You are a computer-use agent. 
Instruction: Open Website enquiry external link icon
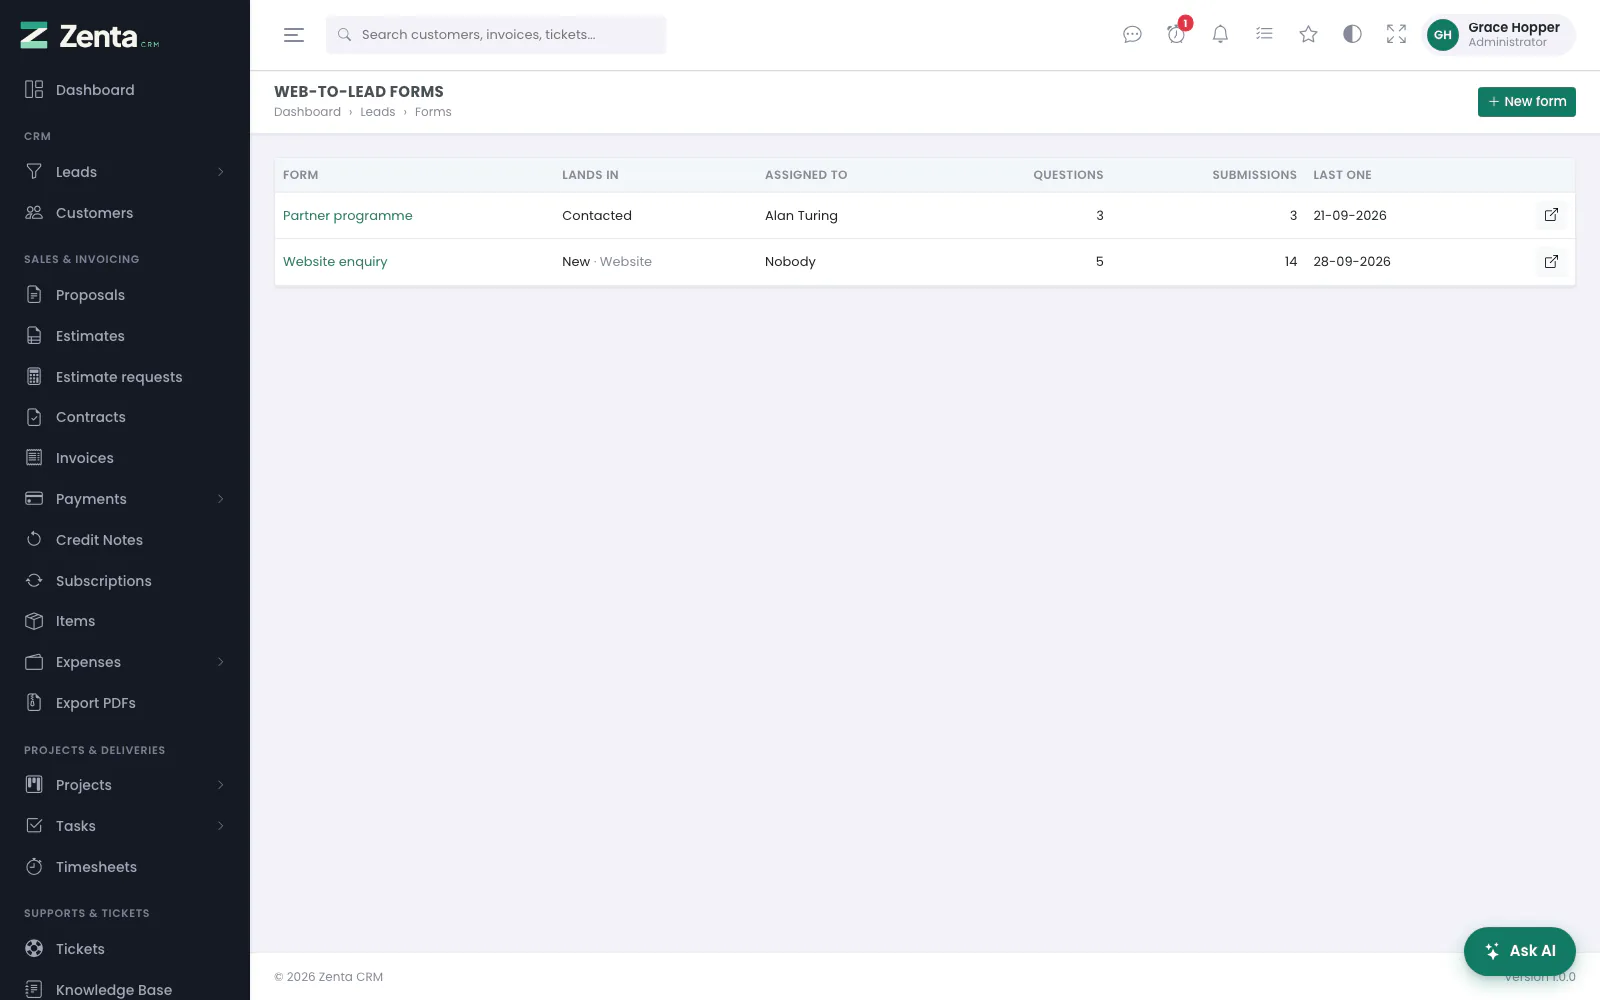1551,262
